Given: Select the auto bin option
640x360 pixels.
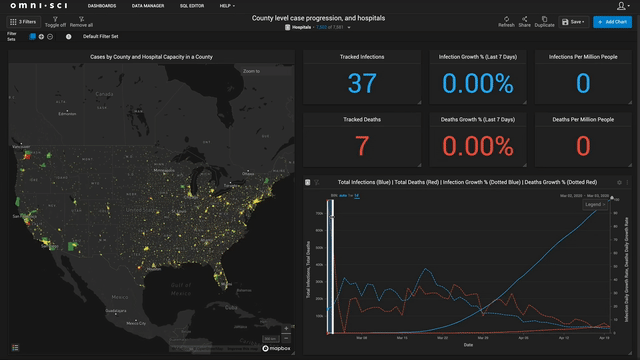Looking at the screenshot, I should click(x=343, y=196).
